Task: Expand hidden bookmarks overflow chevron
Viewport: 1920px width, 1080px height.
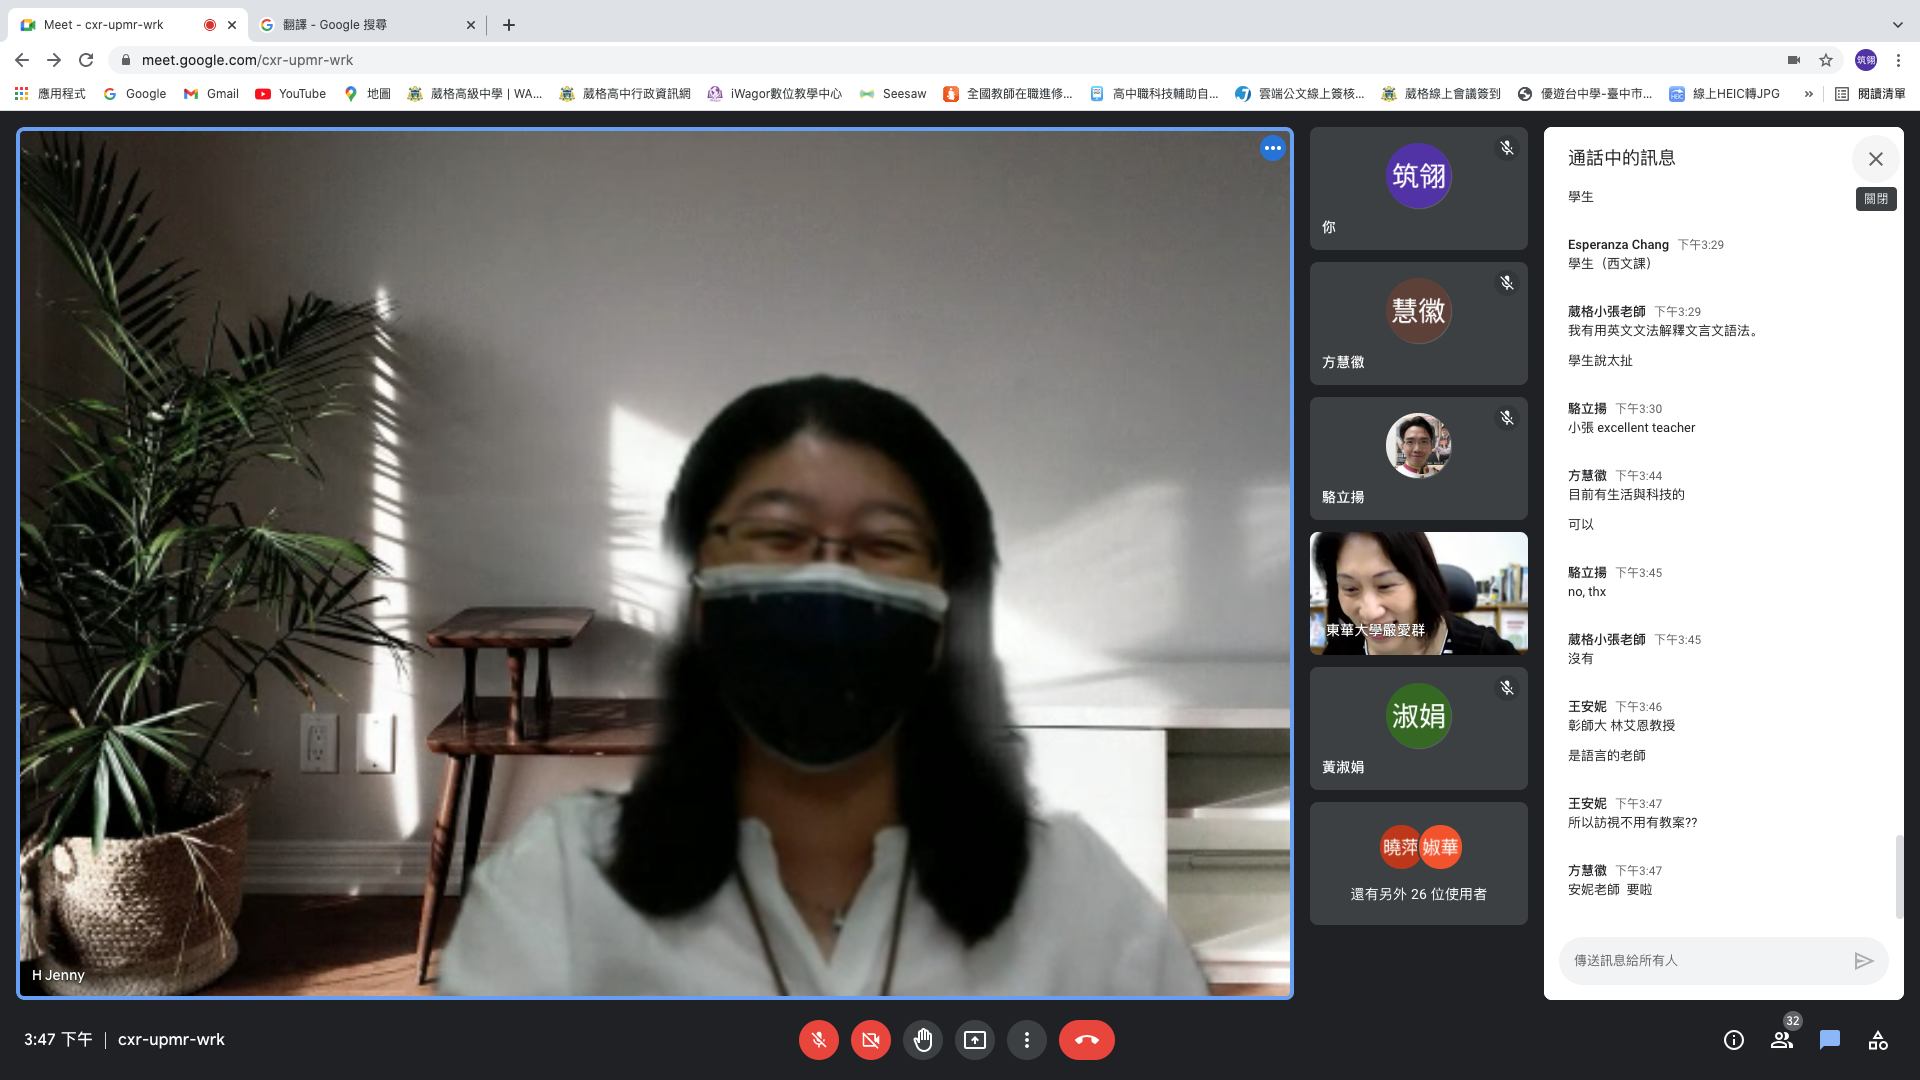Action: pyautogui.click(x=1808, y=94)
